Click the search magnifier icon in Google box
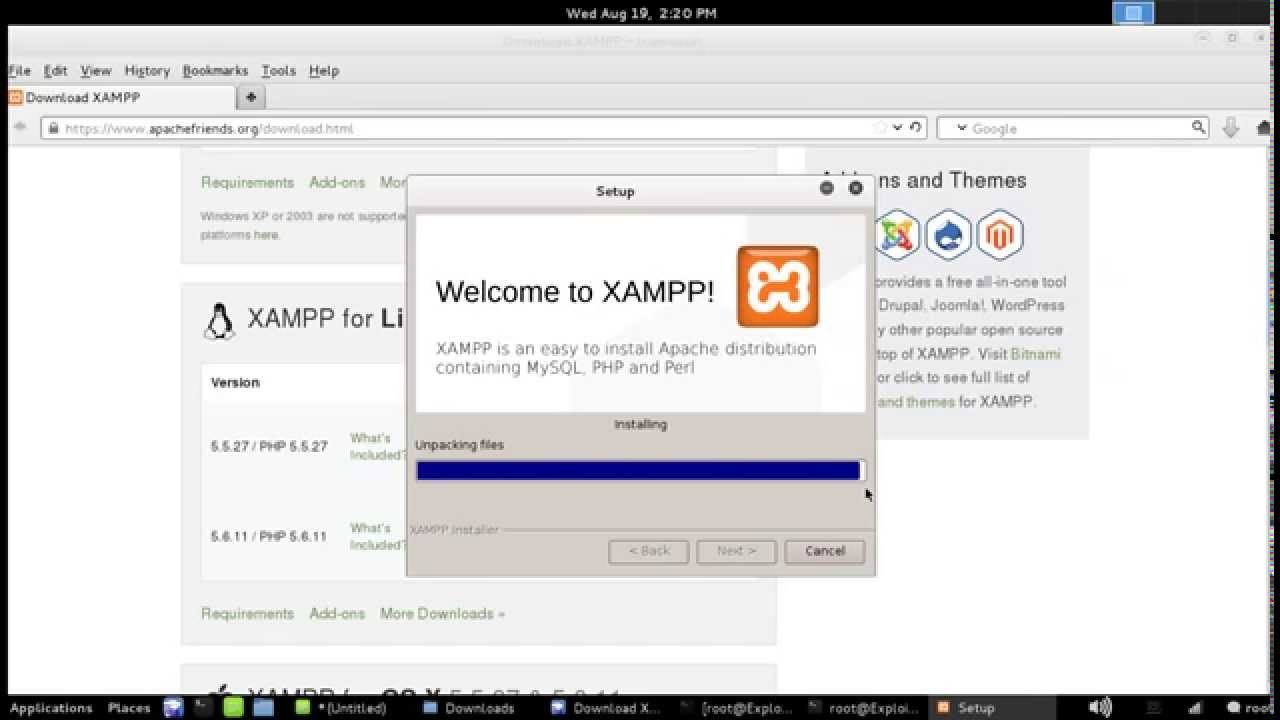The image size is (1280, 720). 1198,127
